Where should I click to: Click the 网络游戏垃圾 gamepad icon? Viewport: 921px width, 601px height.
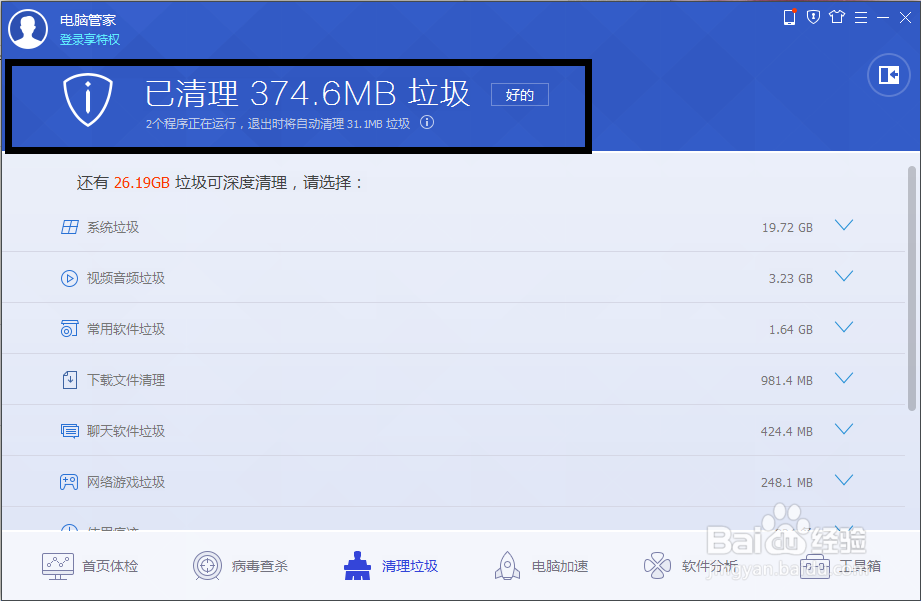pos(69,482)
